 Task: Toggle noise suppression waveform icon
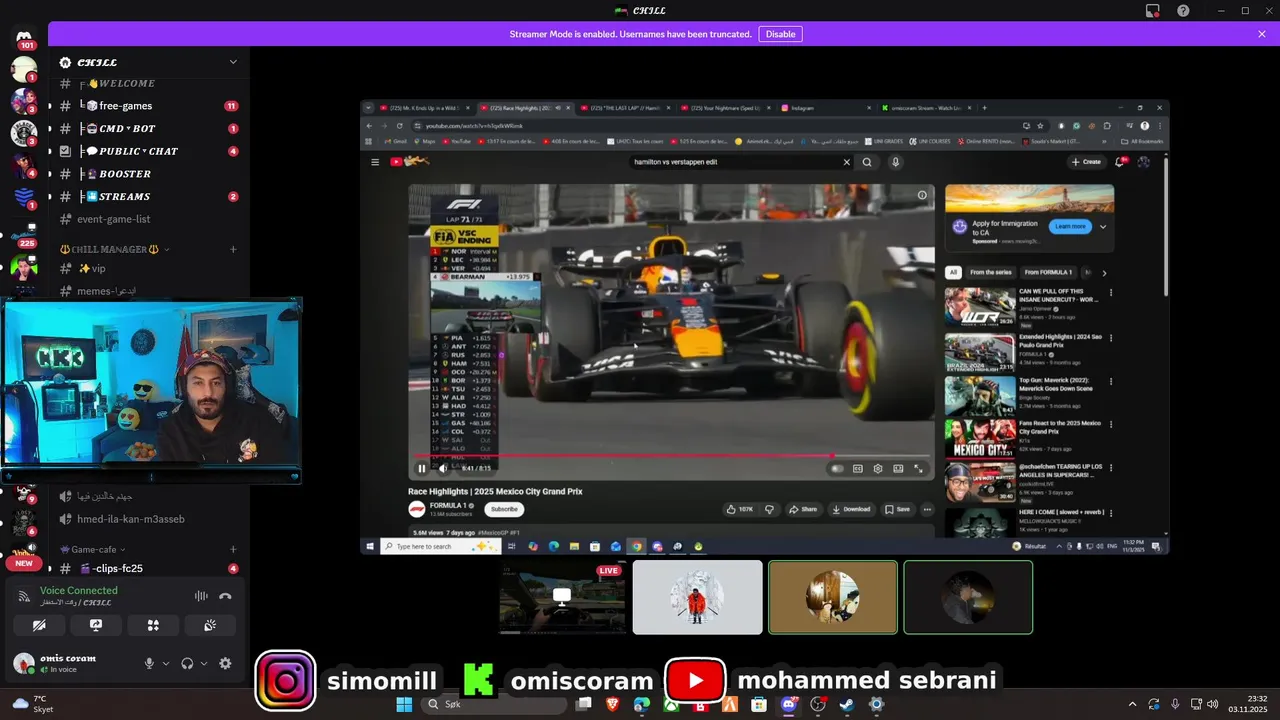tap(201, 596)
